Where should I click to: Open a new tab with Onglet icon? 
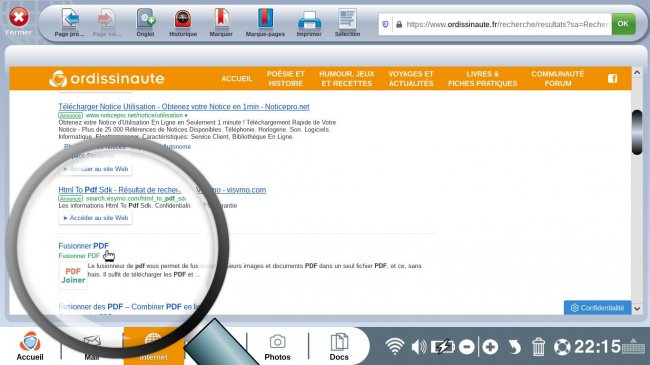tap(146, 19)
